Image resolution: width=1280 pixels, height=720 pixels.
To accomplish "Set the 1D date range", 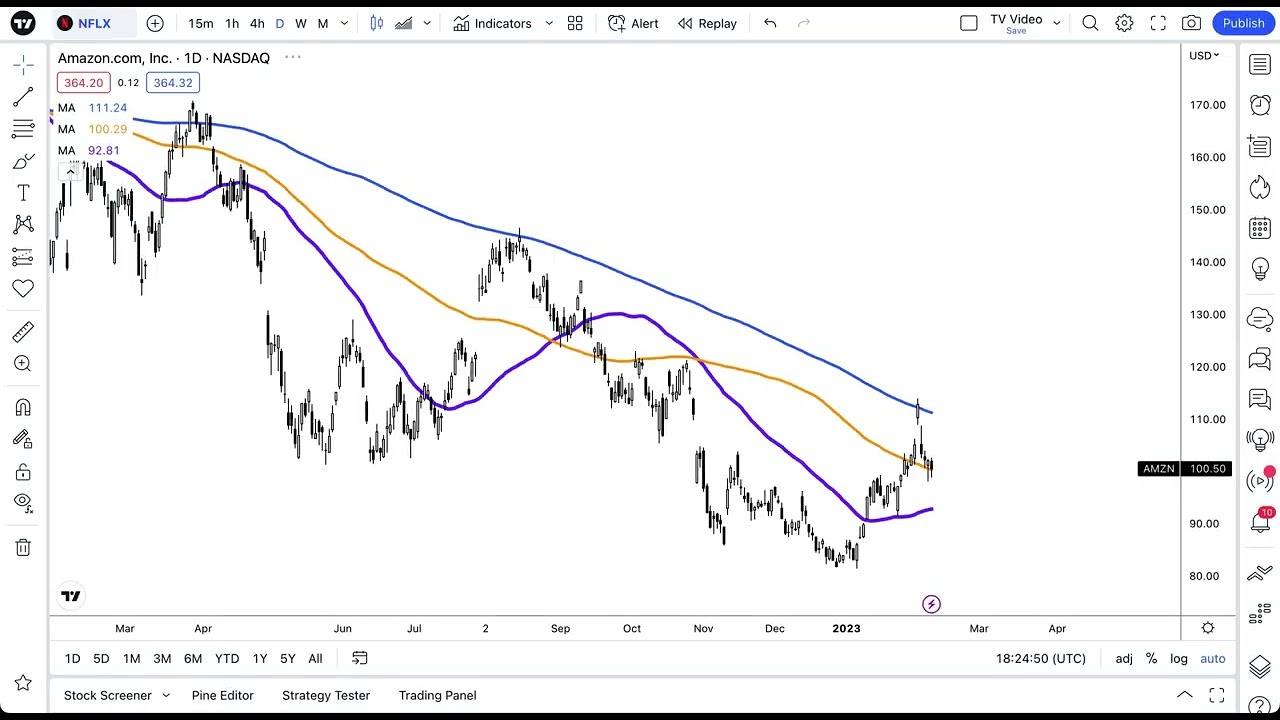I will click(73, 658).
